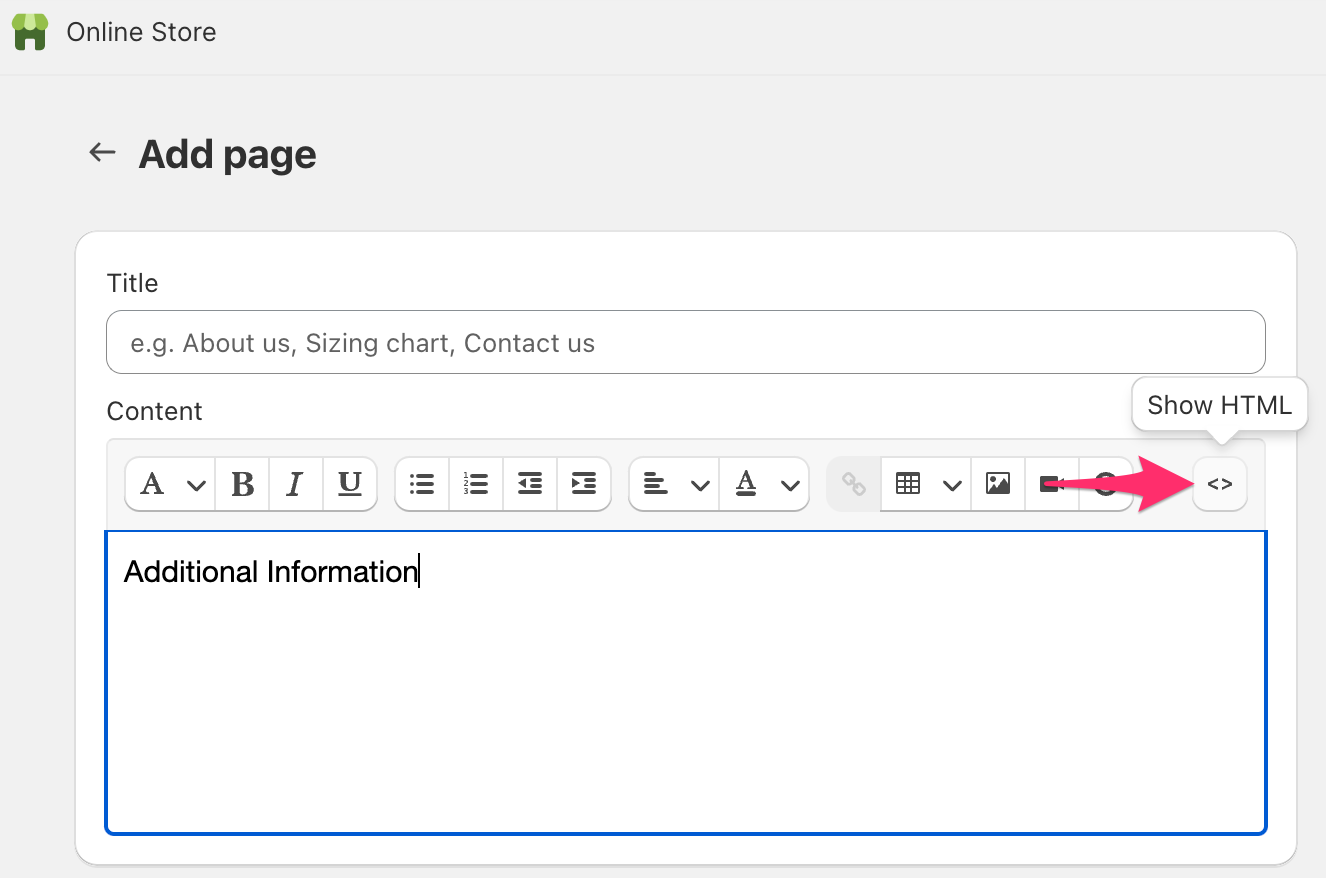The width and height of the screenshot is (1326, 878).
Task: Click the Show HTML code button
Action: [1219, 484]
